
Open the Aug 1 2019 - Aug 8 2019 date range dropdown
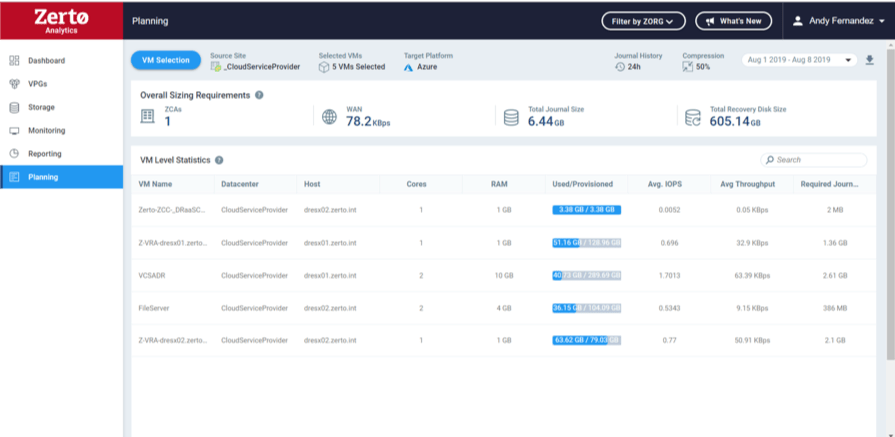[799, 60]
